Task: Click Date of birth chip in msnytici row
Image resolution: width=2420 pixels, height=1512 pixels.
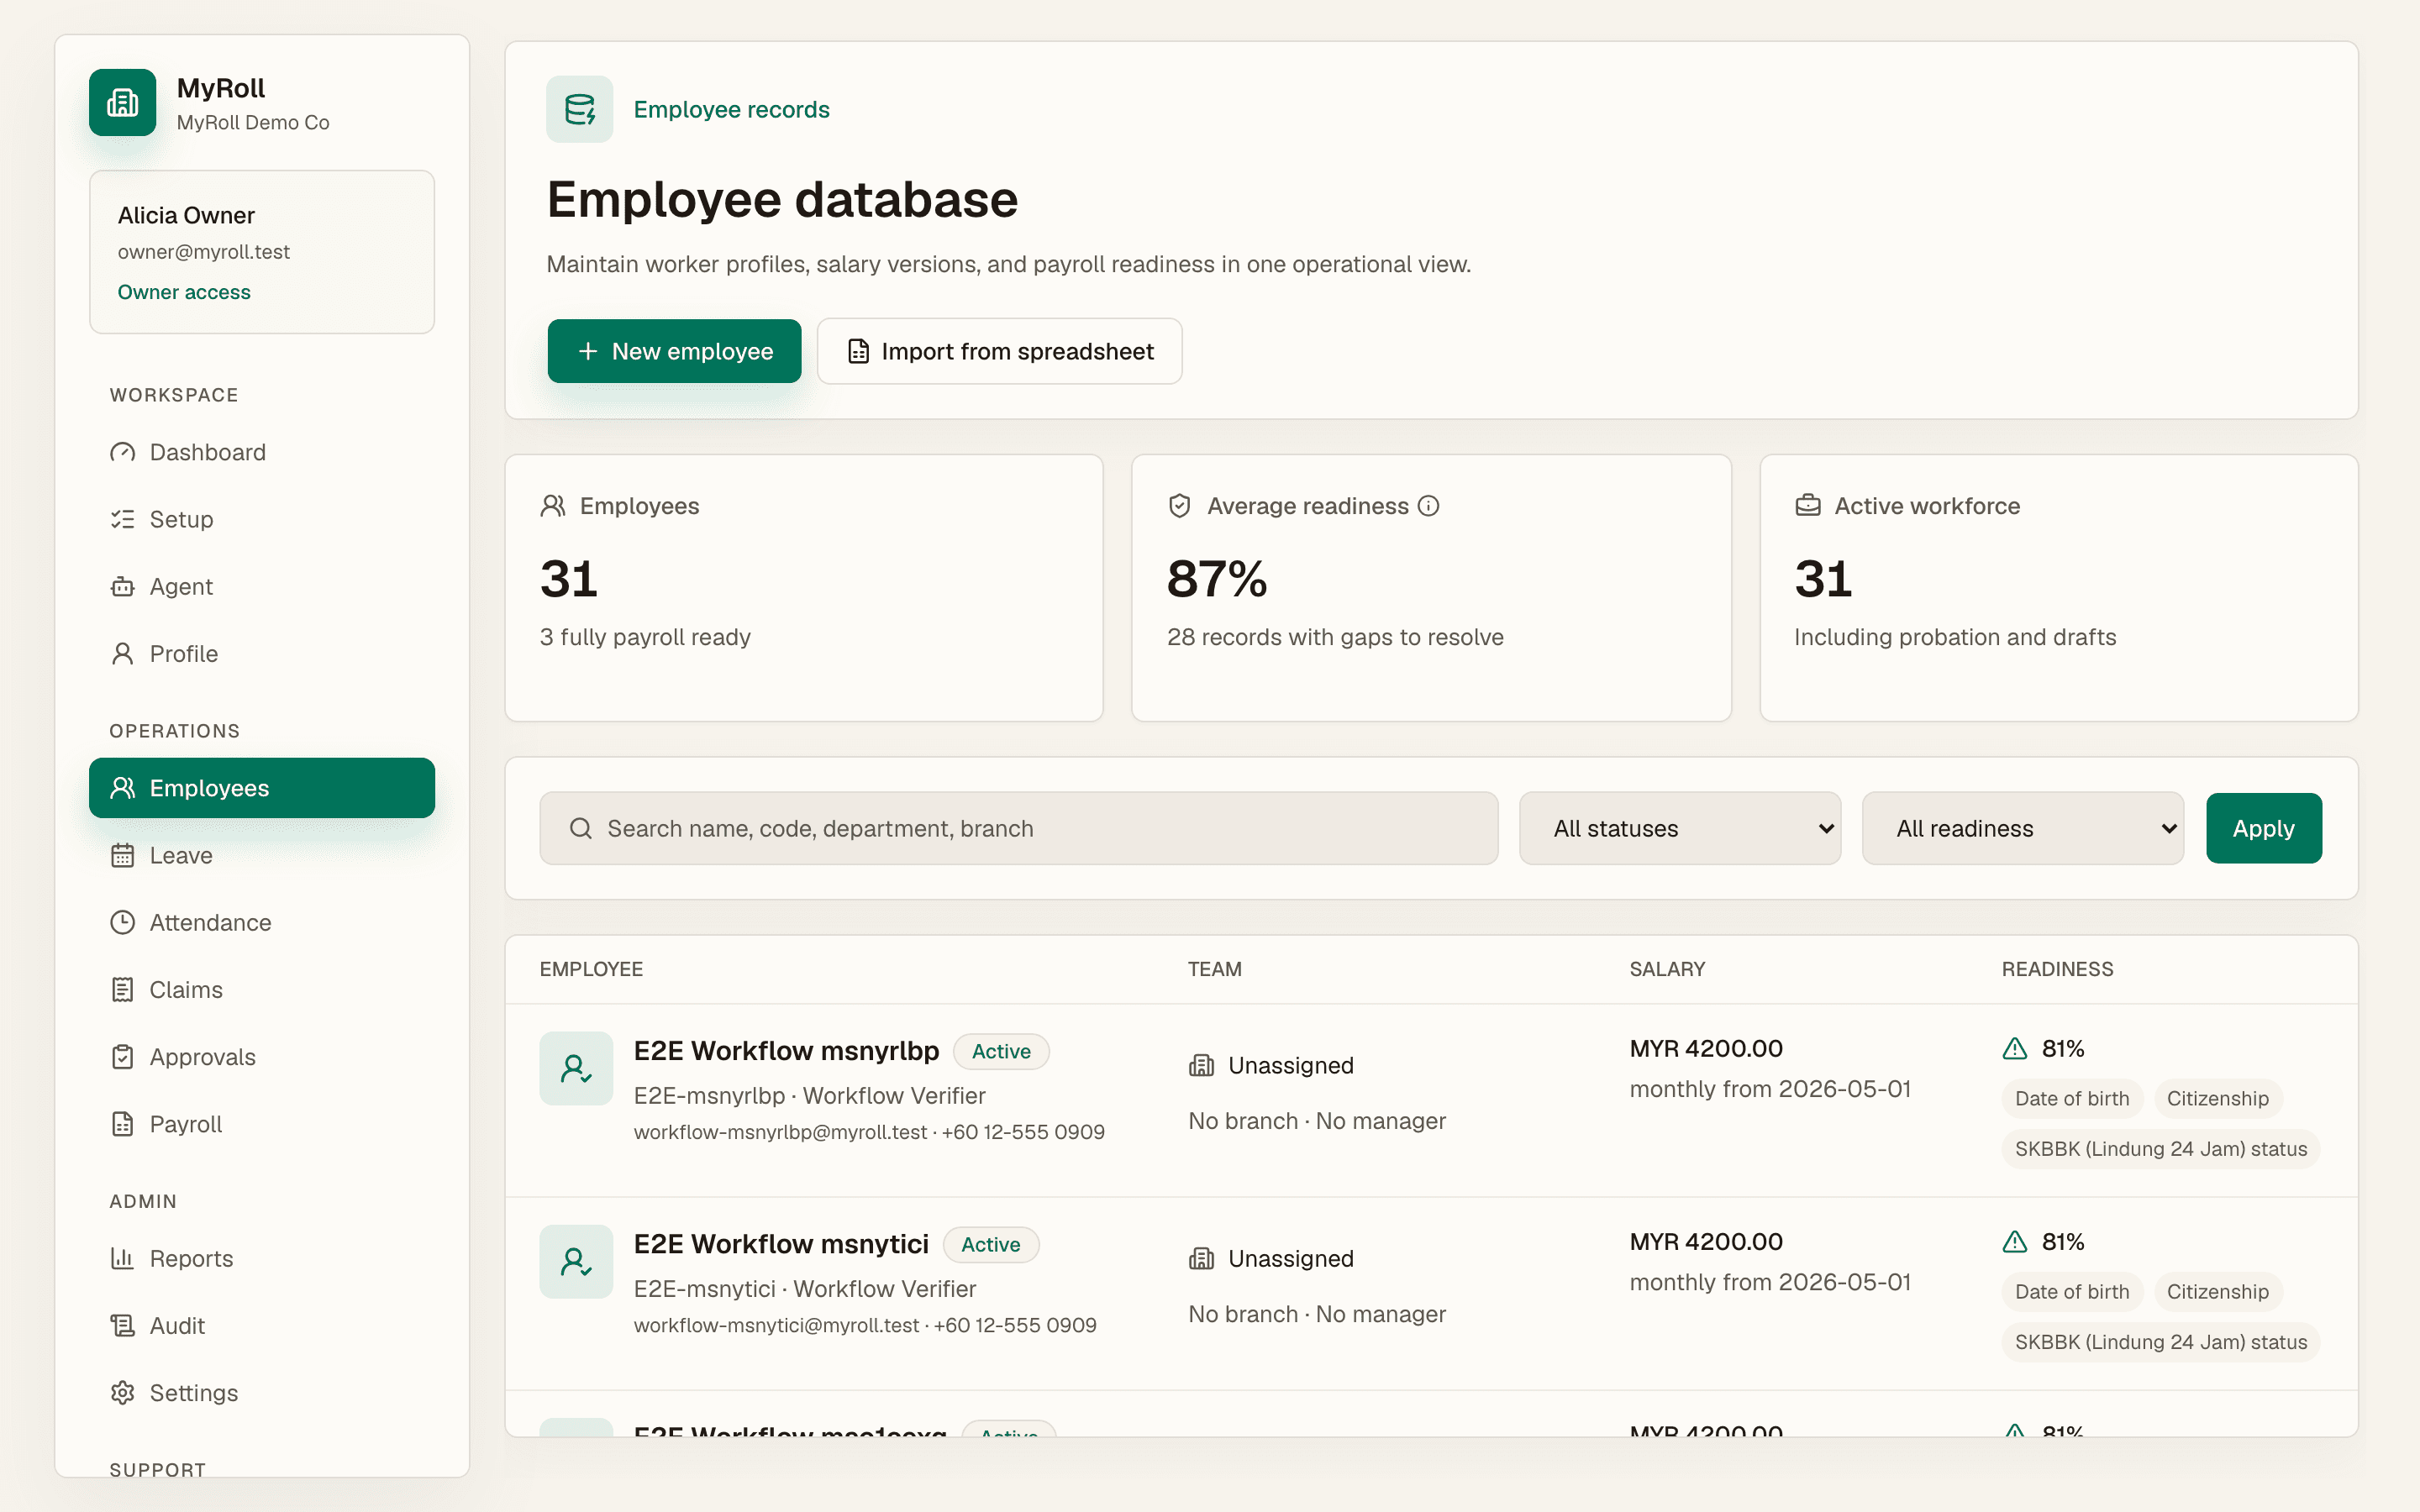Action: click(x=2072, y=1291)
